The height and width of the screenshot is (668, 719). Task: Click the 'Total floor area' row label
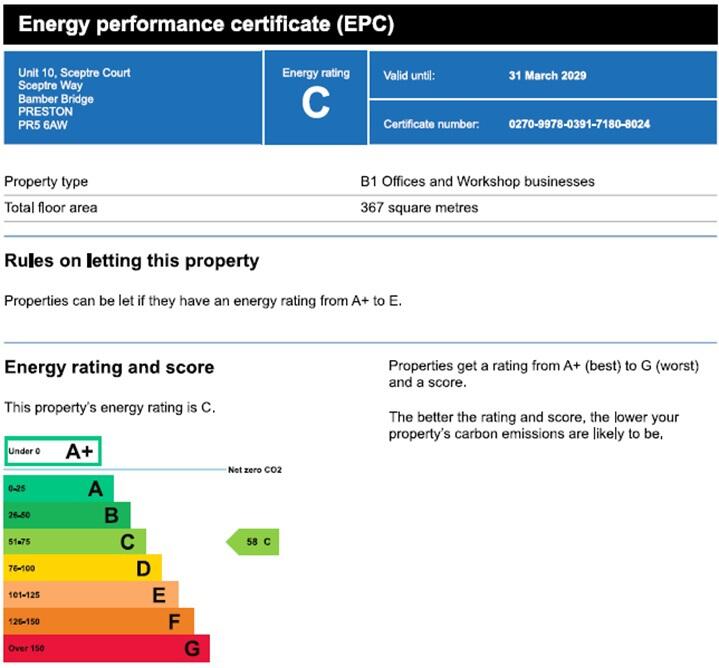[x=51, y=208]
